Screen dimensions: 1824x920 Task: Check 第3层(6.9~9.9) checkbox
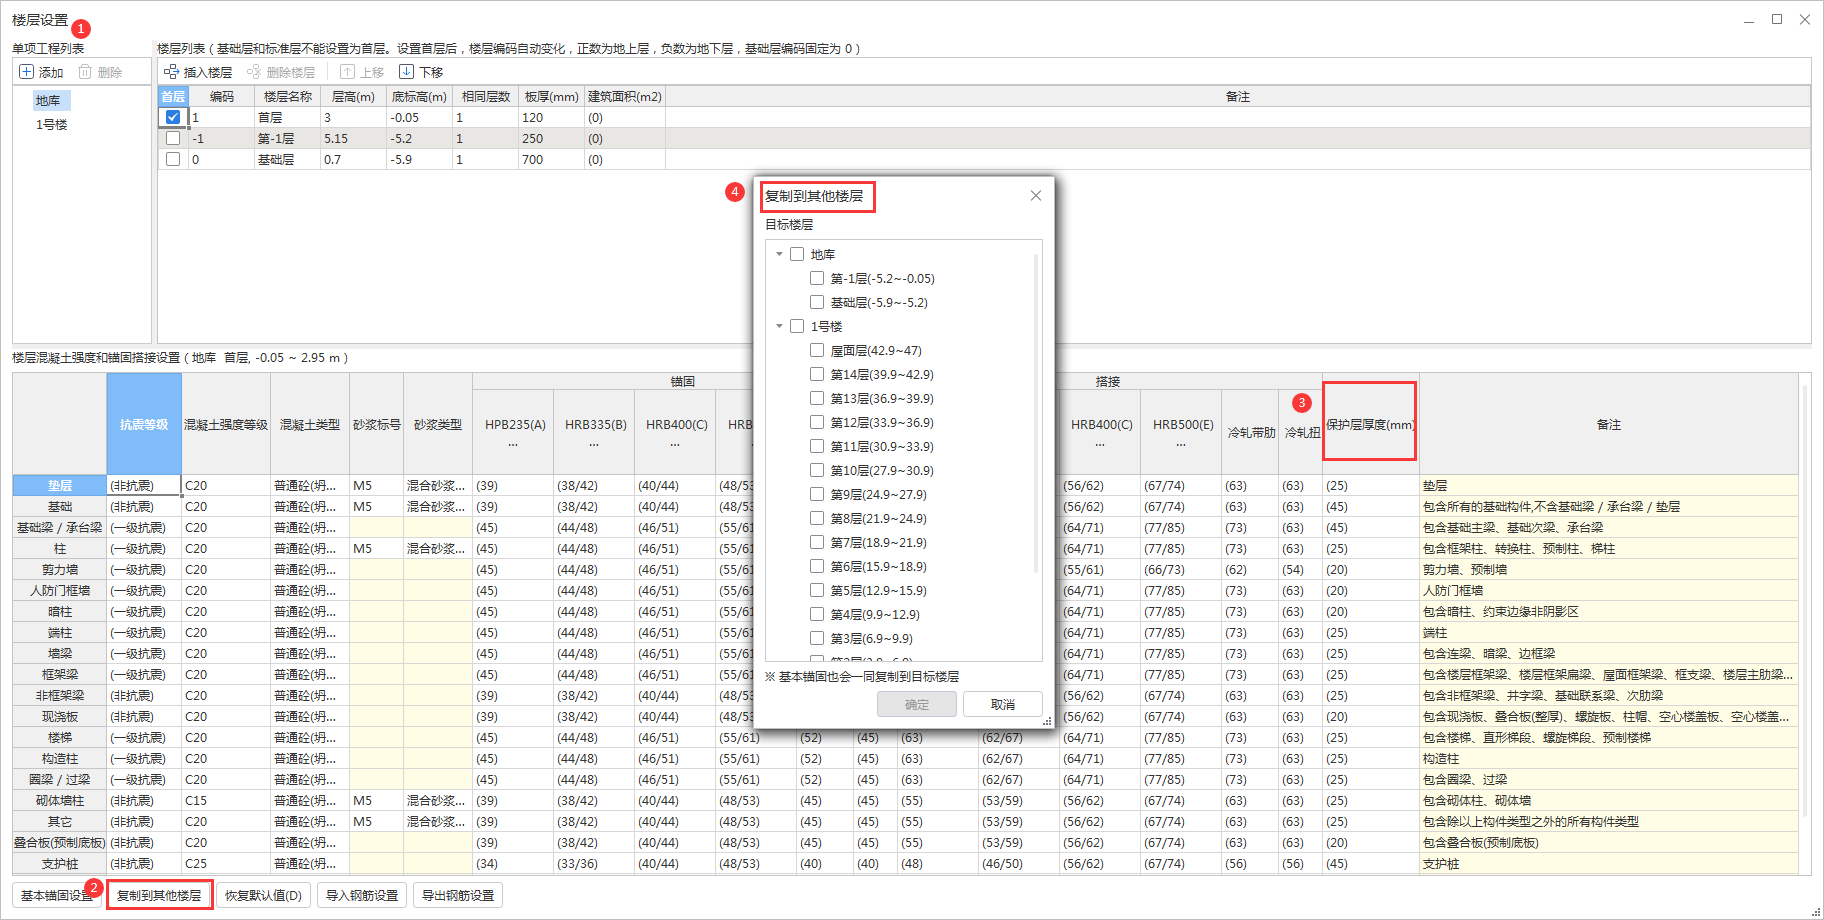(x=817, y=638)
